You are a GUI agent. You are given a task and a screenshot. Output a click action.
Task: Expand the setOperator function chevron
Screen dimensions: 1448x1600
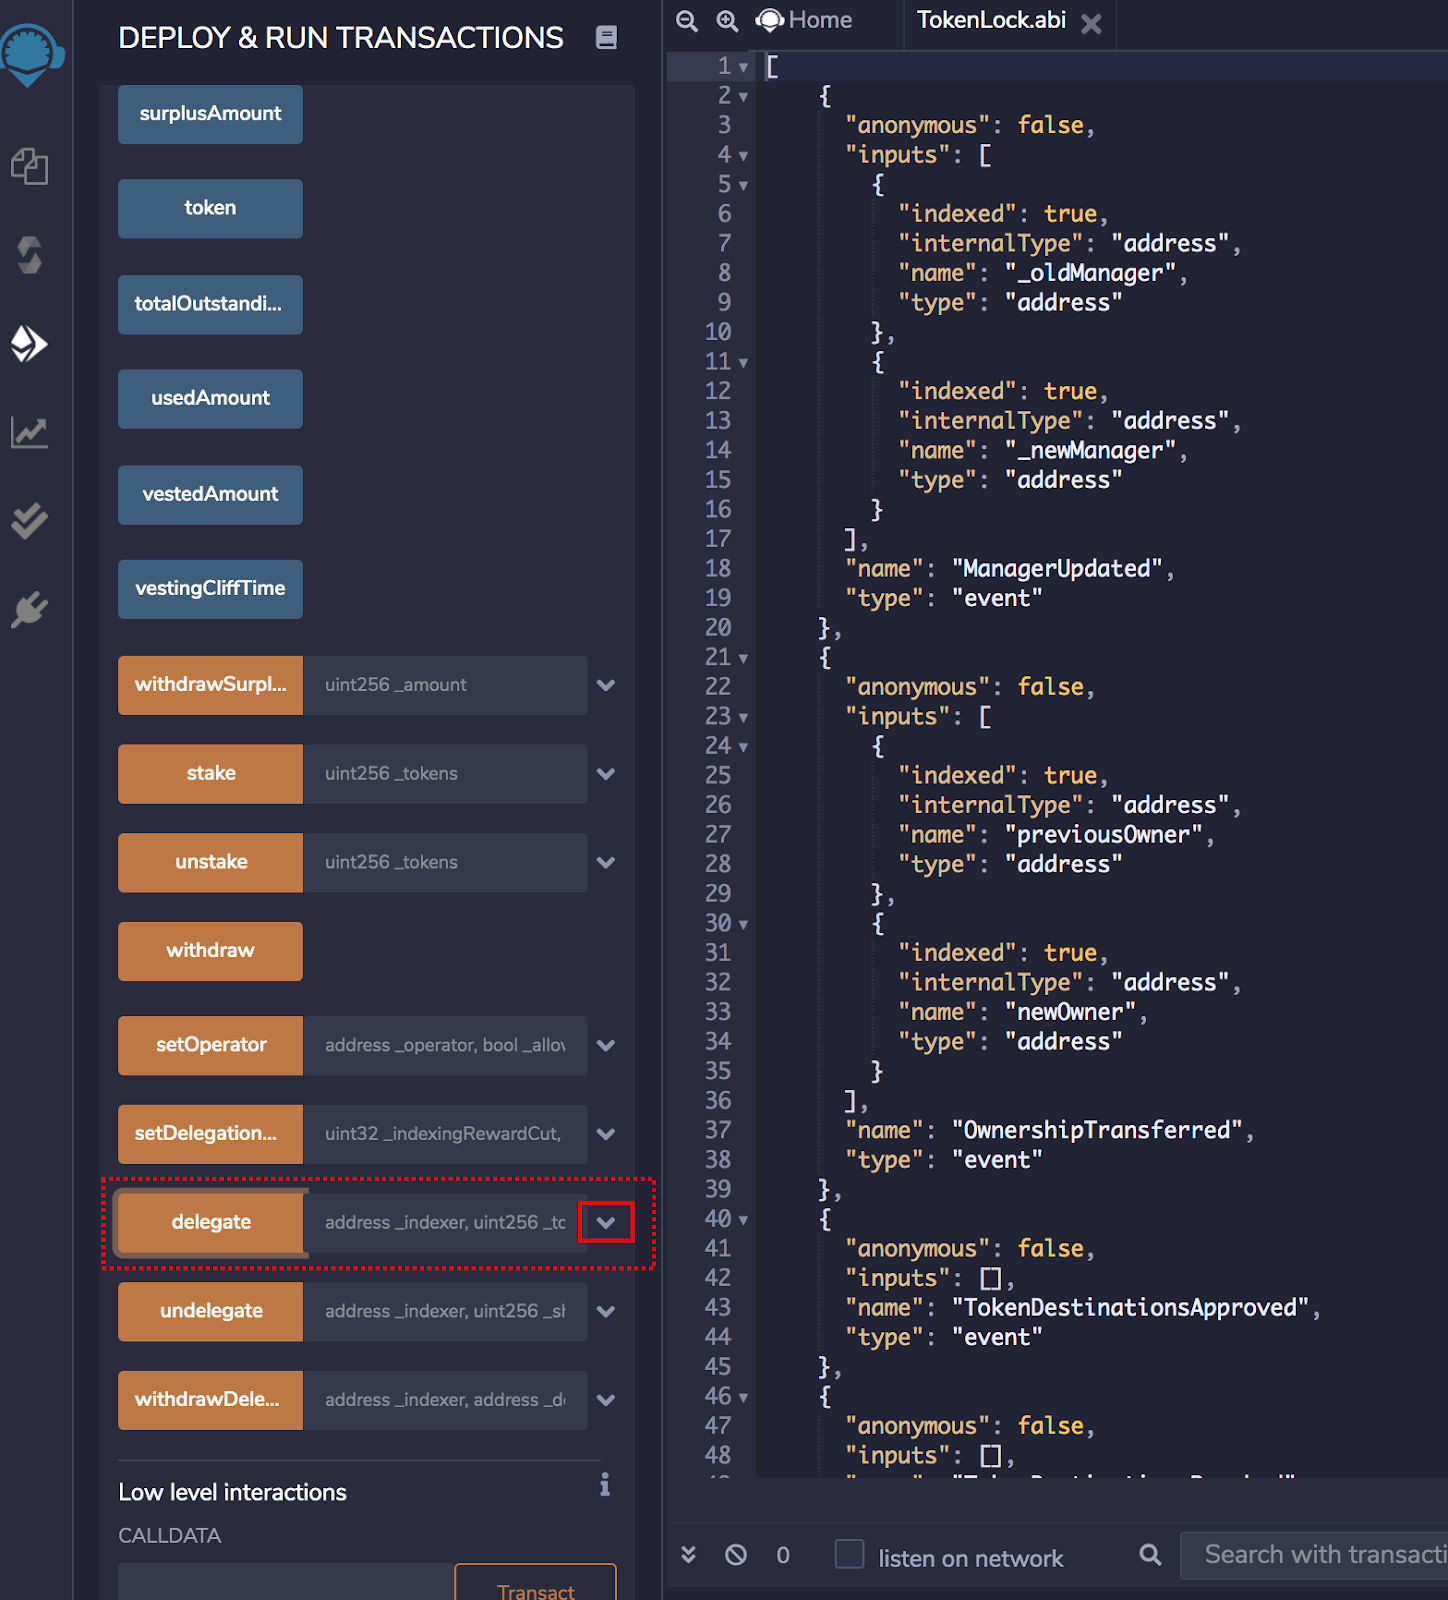(x=606, y=1046)
